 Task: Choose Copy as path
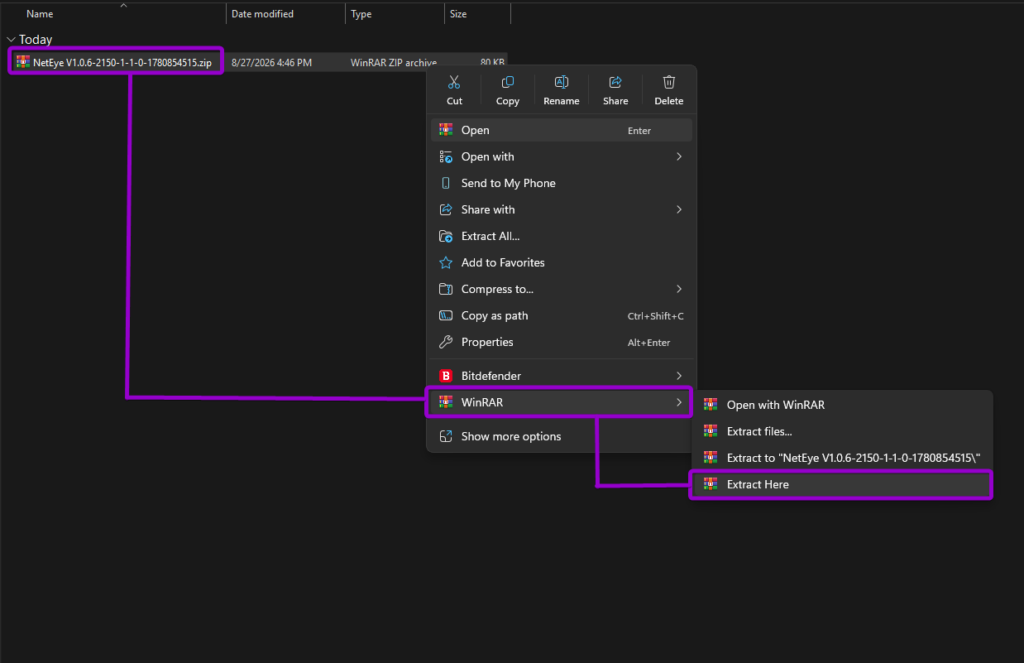coord(561,315)
